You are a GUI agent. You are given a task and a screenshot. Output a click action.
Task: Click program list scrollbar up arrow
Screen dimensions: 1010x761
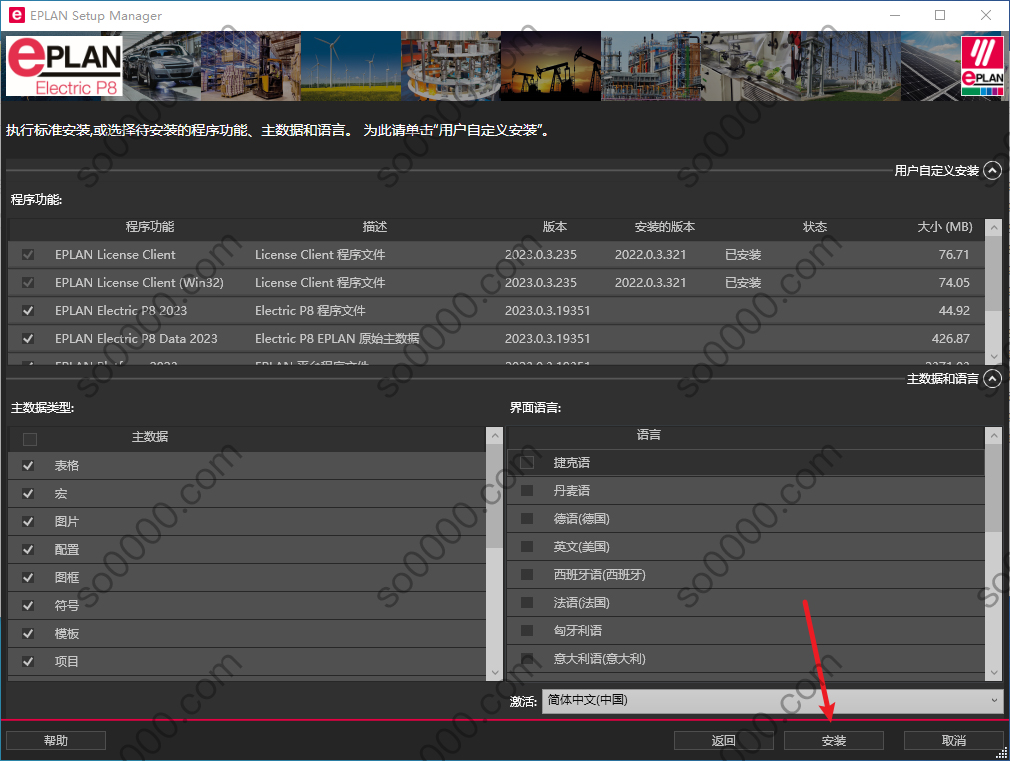point(994,227)
